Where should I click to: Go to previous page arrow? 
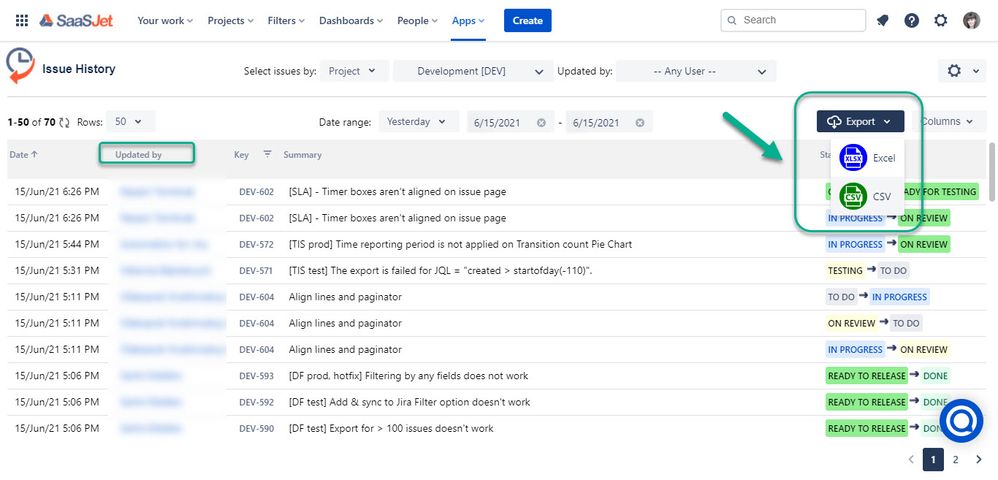(x=911, y=459)
